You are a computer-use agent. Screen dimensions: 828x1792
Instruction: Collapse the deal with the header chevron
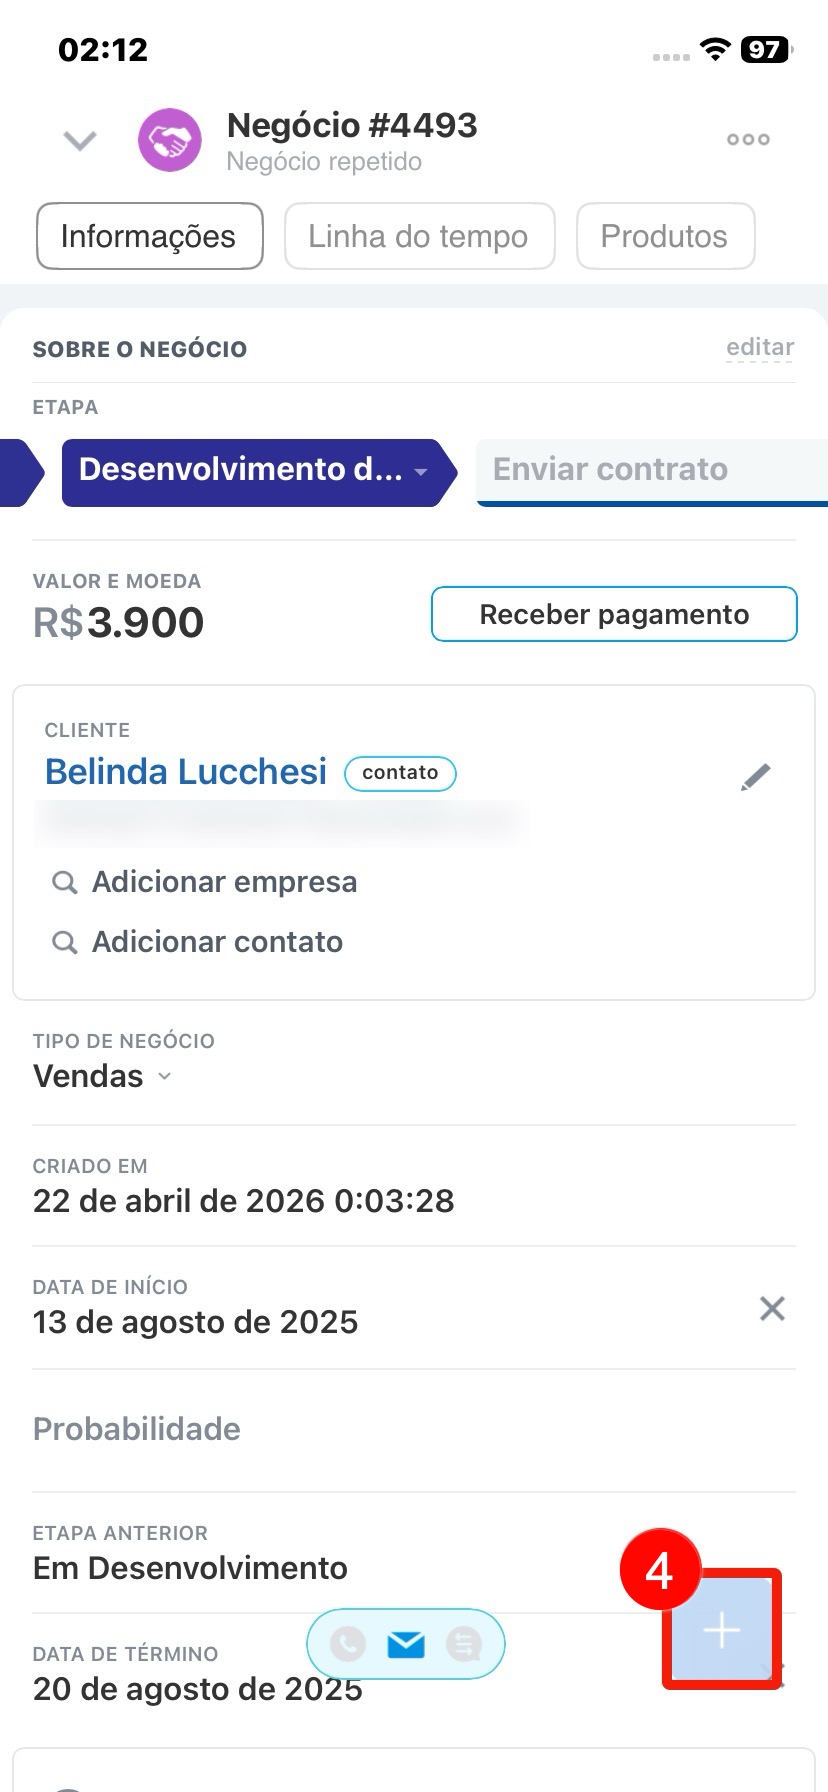click(x=80, y=140)
